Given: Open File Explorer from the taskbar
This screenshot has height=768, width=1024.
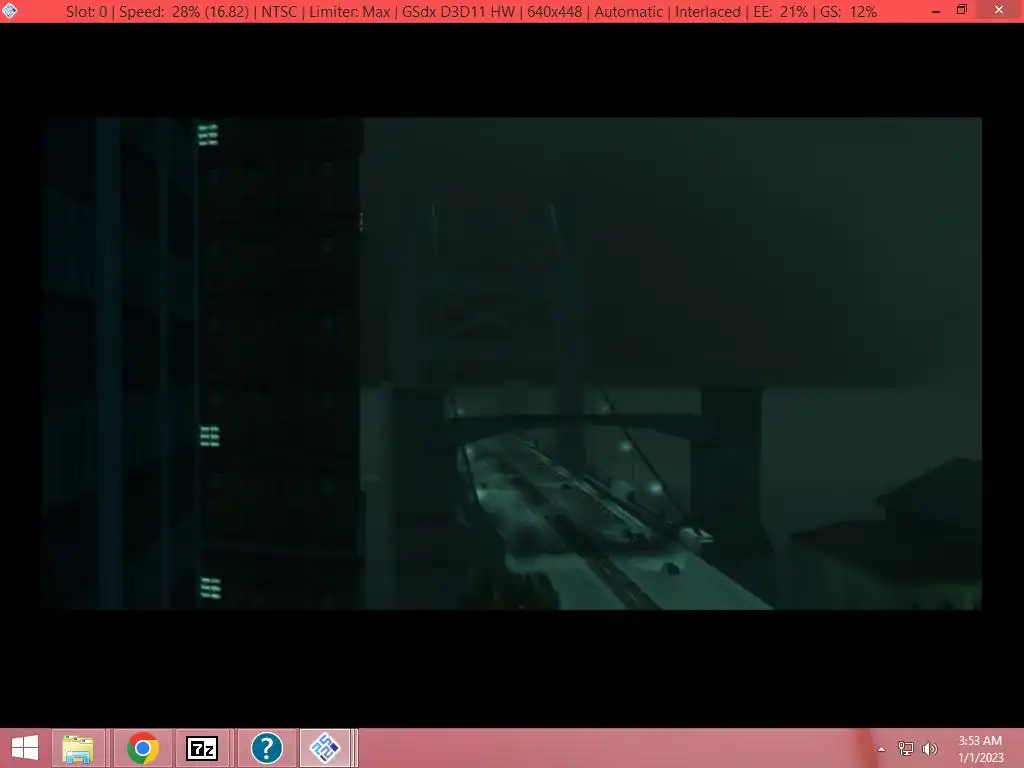Looking at the screenshot, I should [x=78, y=748].
